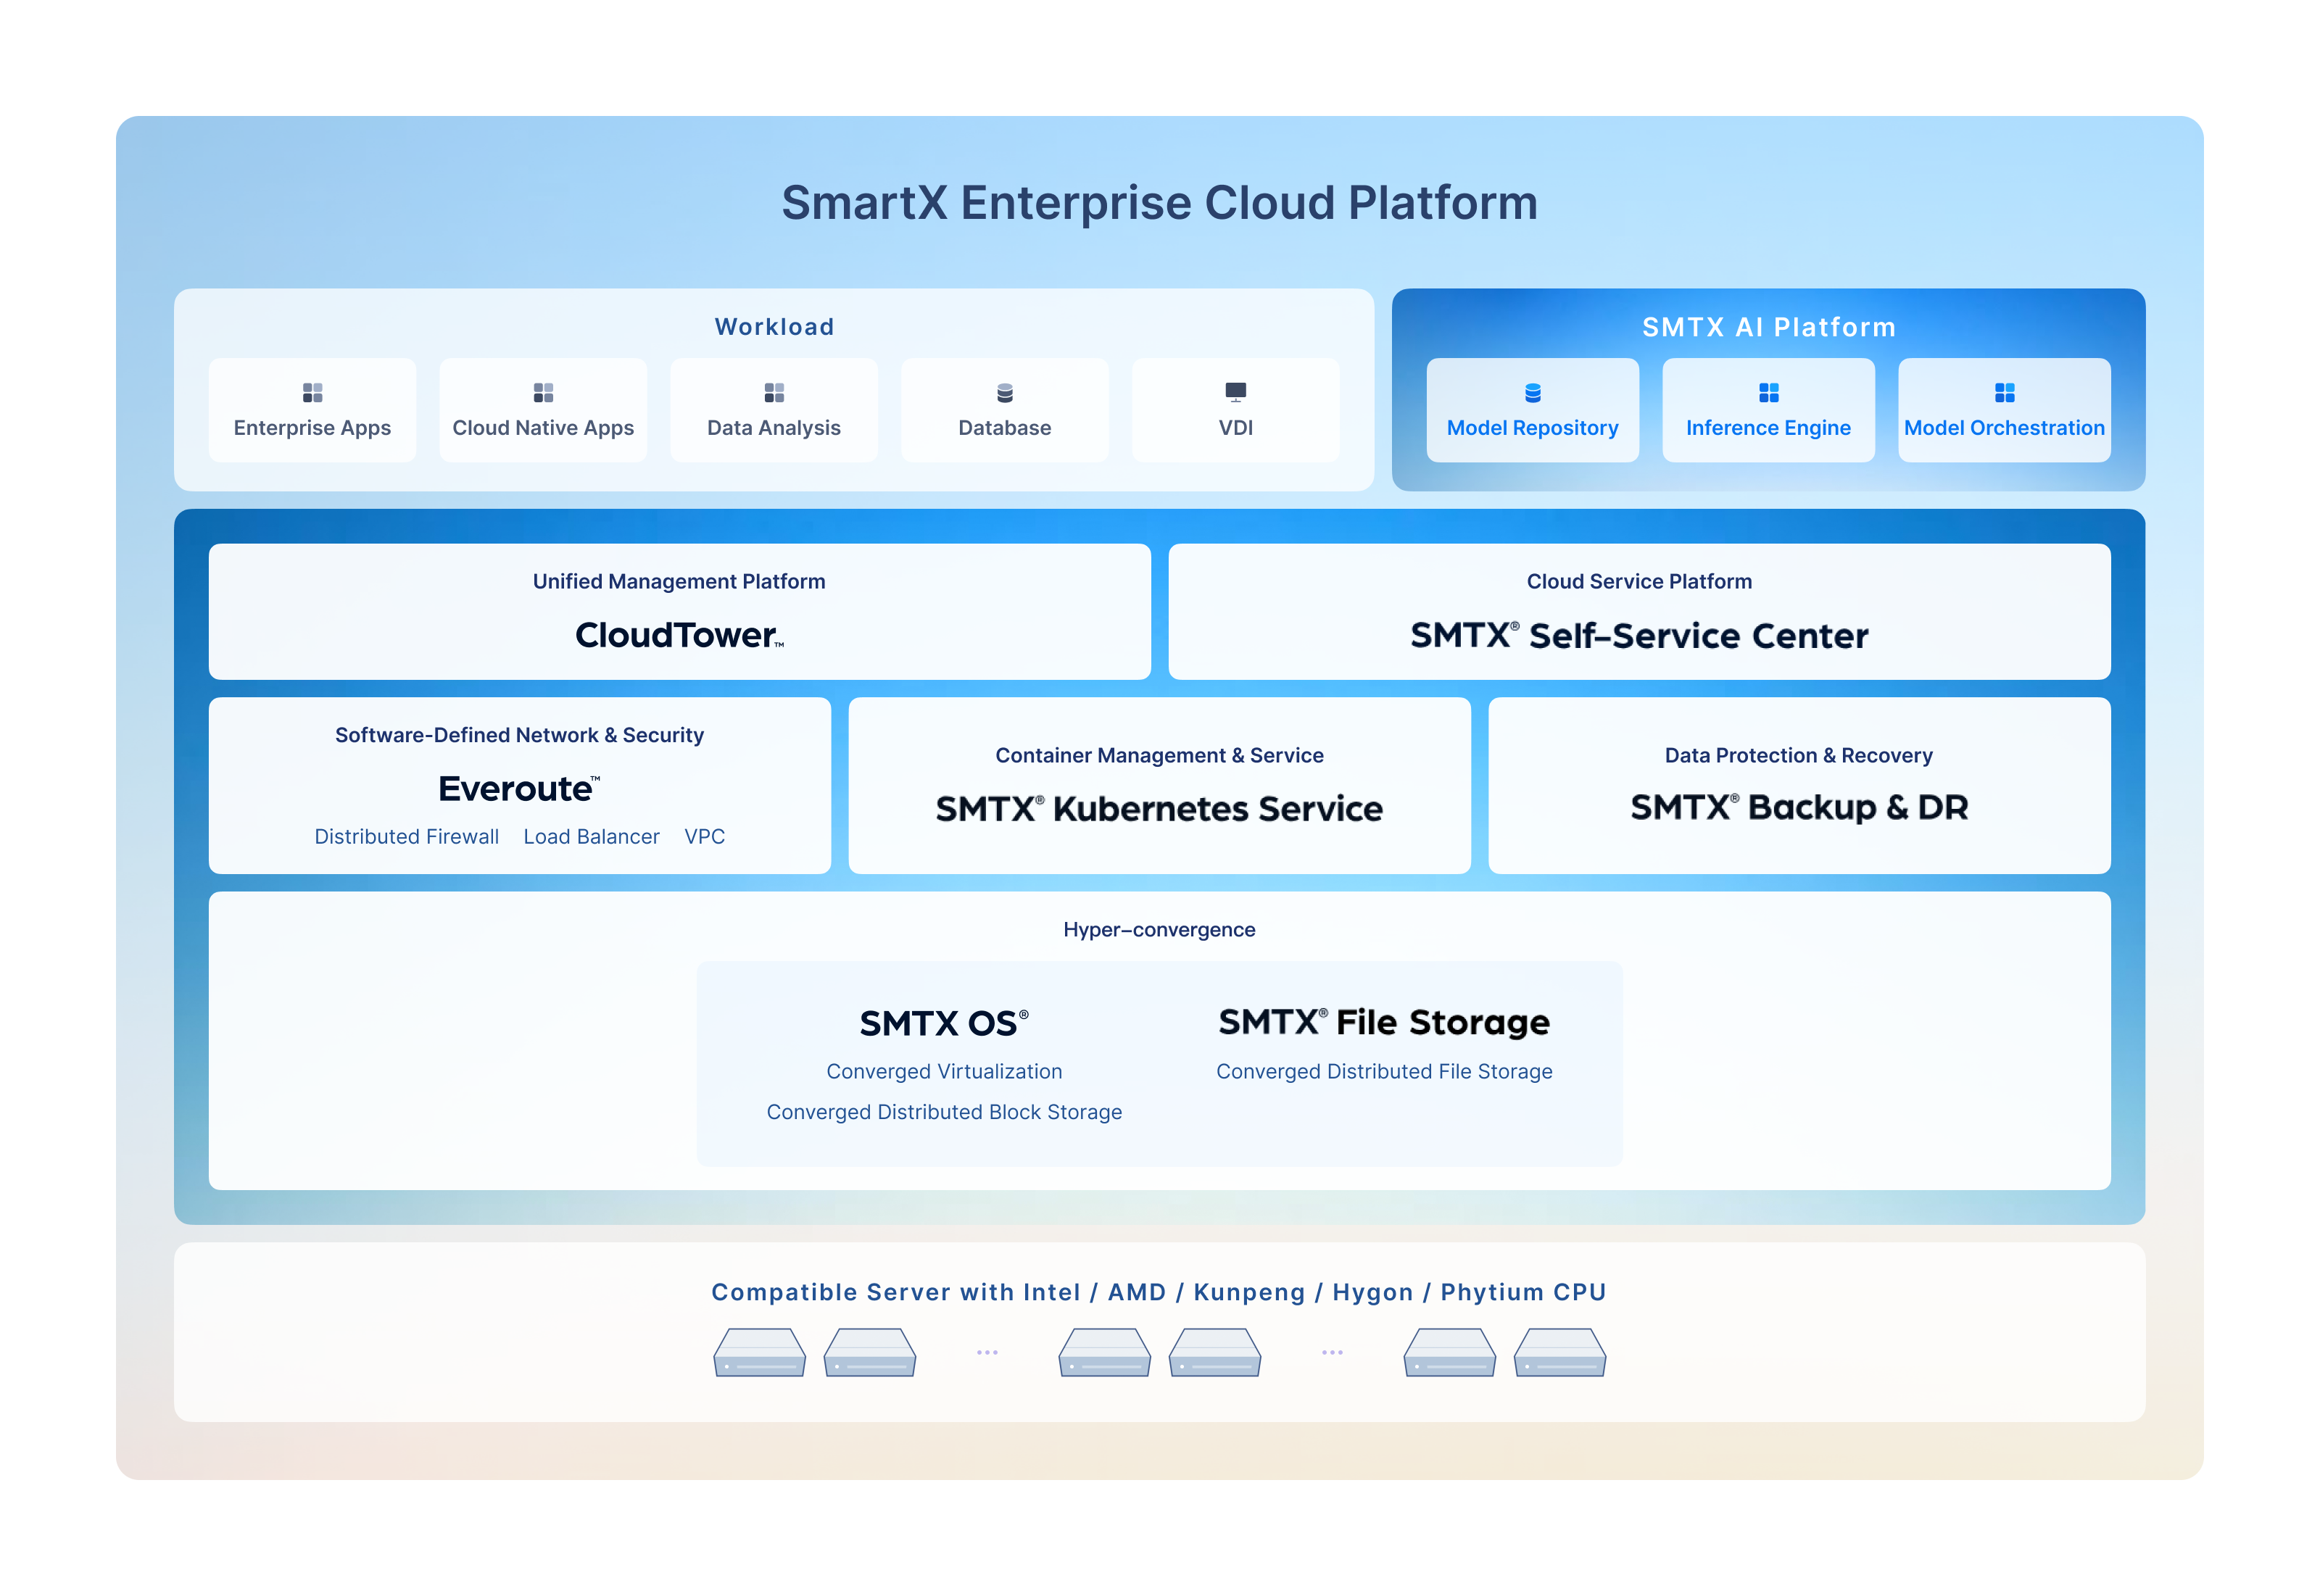Click the SMTX File Storage title
This screenshot has height=1596, width=2320.
click(1384, 1022)
